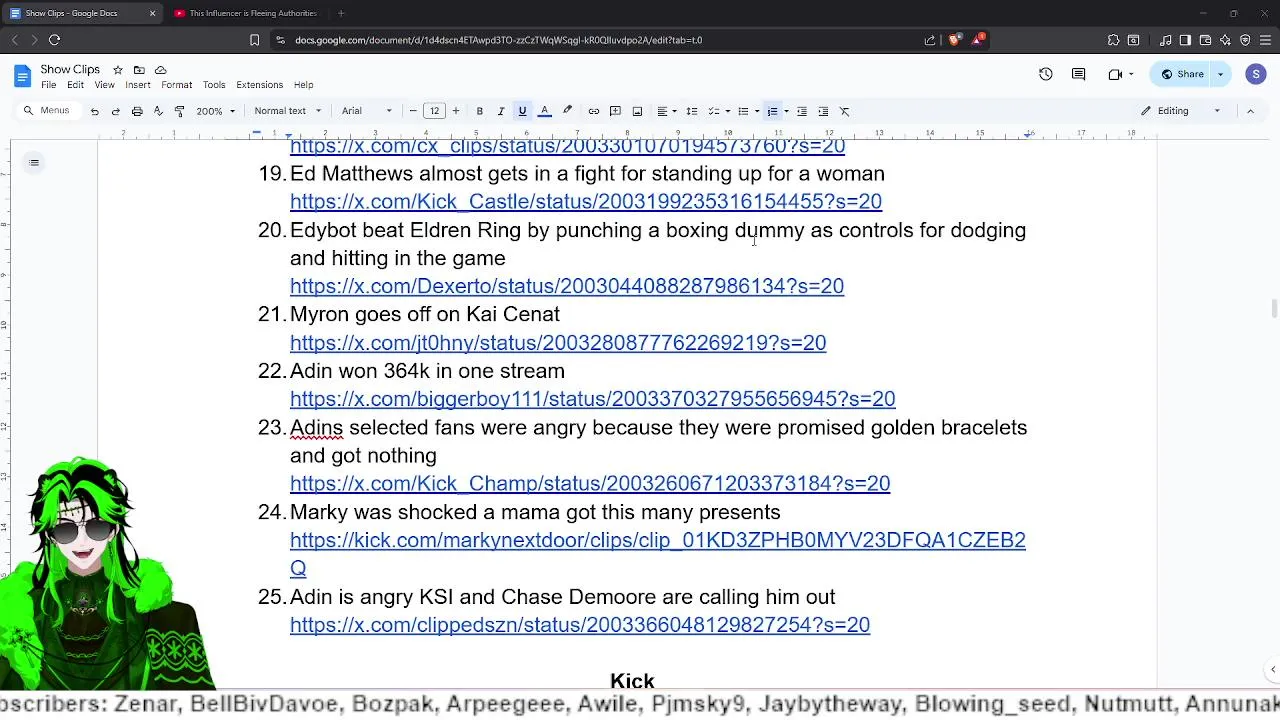Screen dimensions: 1280x720
Task: Open version history clock icon
Action: [1046, 74]
